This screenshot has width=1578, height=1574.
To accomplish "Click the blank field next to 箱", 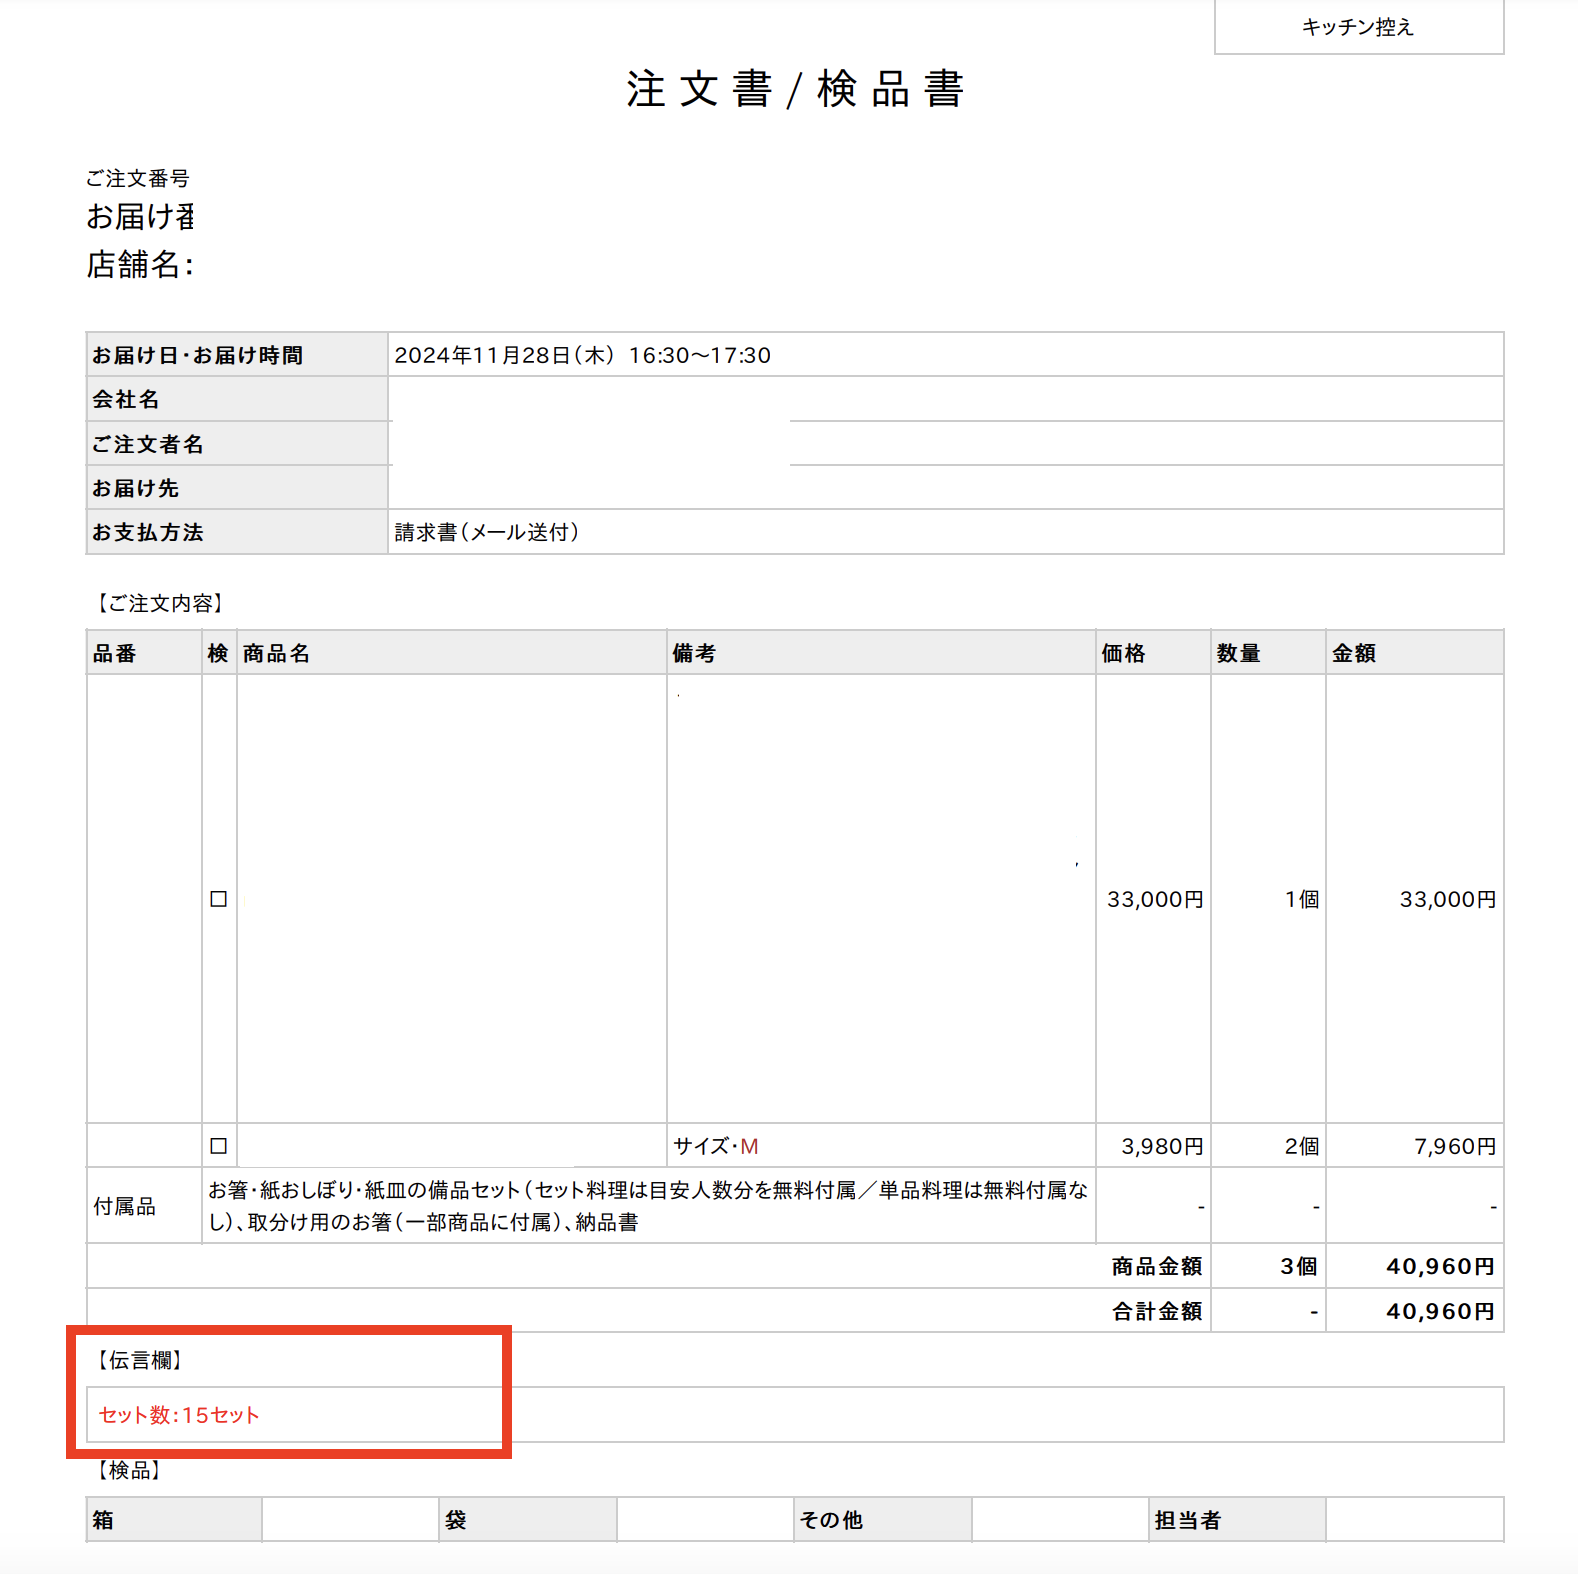I will (x=350, y=1520).
